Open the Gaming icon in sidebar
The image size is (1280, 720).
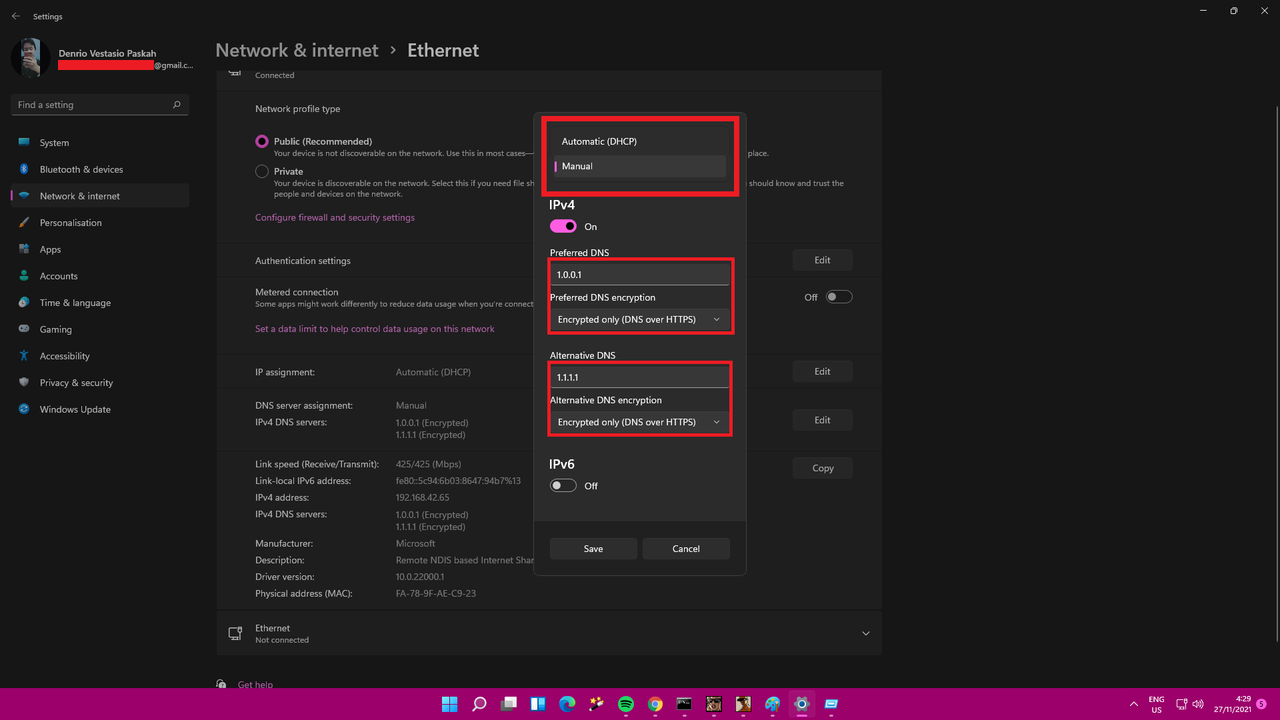tap(24, 329)
